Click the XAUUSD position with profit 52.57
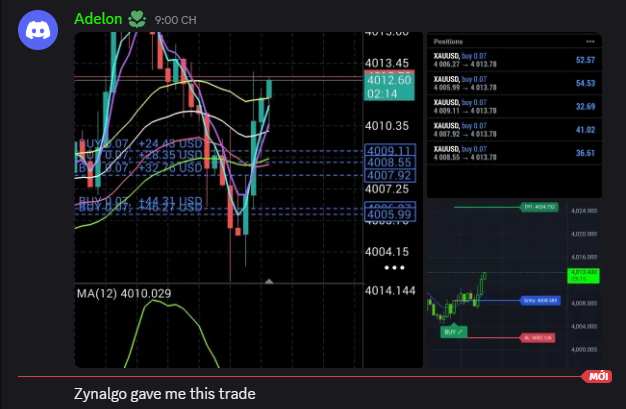 click(x=514, y=60)
